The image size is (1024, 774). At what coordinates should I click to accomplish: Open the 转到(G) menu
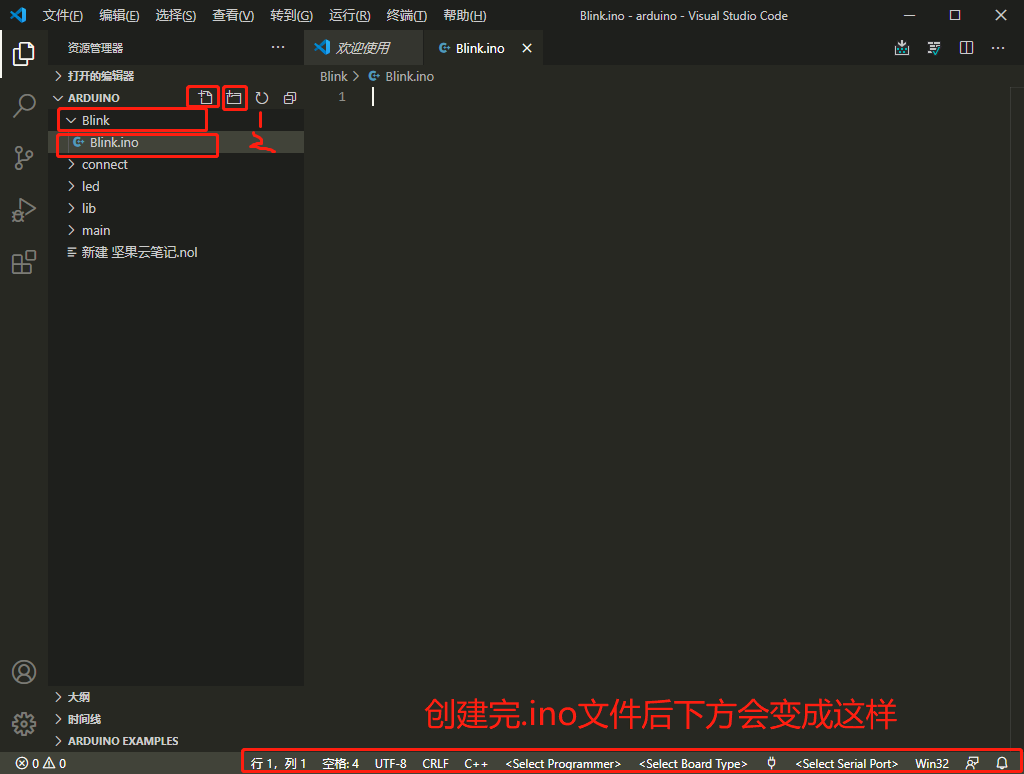[291, 16]
